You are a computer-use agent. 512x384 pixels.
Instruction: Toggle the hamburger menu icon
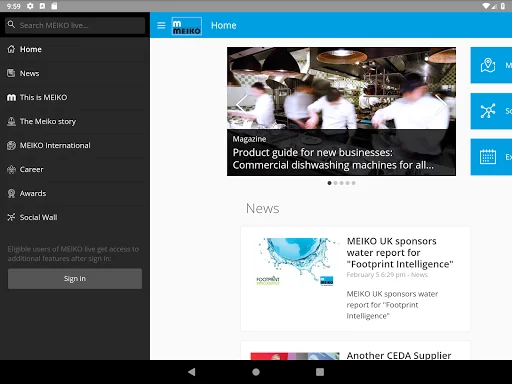click(x=161, y=25)
